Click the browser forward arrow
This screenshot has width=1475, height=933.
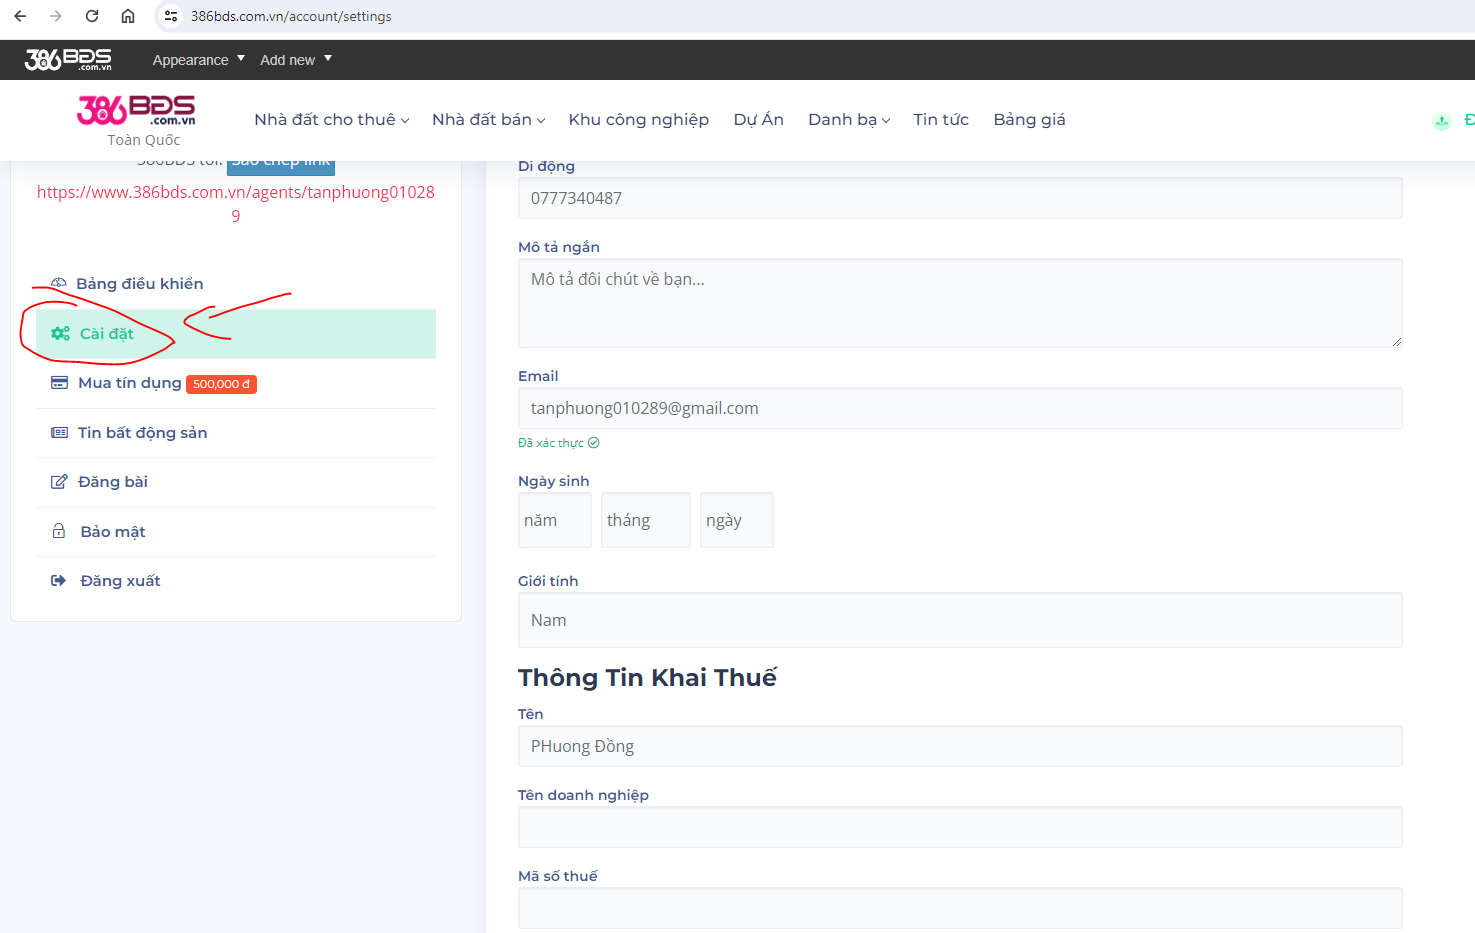click(x=56, y=16)
